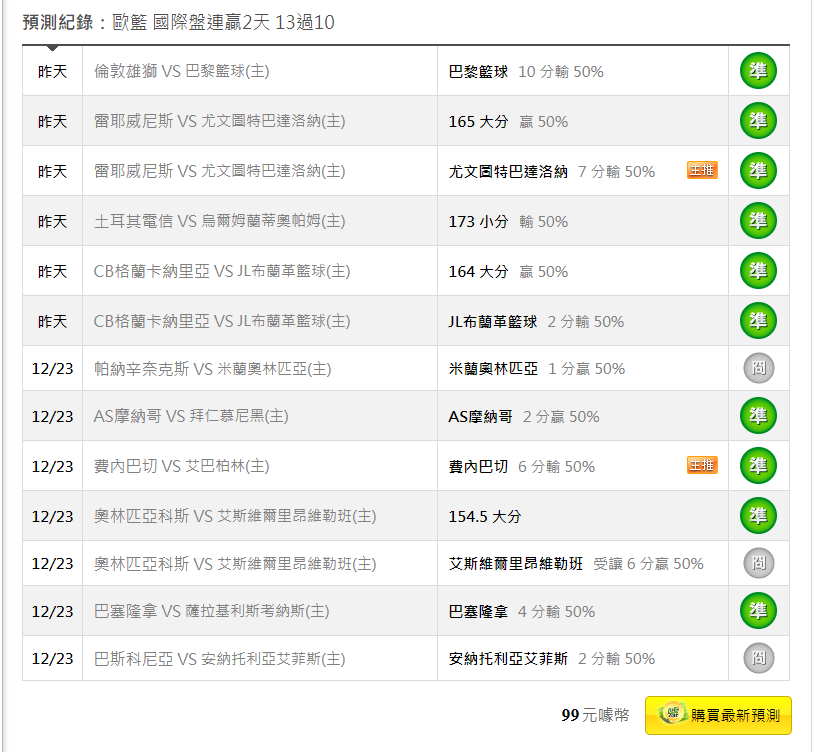
Task: Click the prediction AS摩納哥 2 分贏 50%
Action: (x=524, y=416)
